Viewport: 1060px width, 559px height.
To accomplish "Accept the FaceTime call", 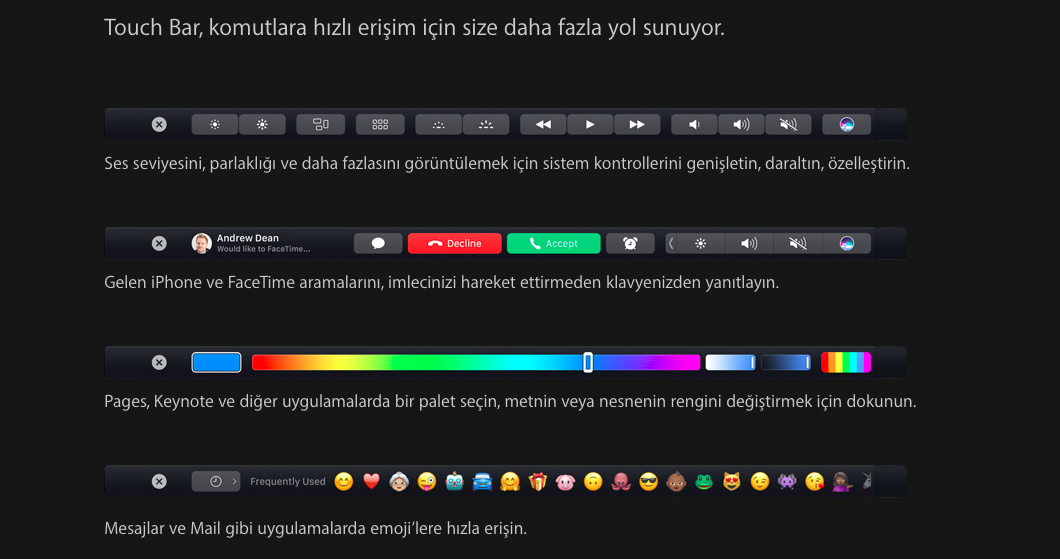I will coord(554,243).
